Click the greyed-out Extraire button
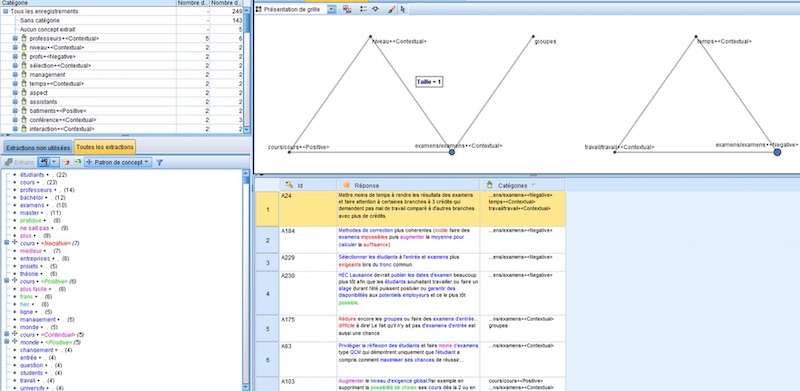 coord(20,162)
